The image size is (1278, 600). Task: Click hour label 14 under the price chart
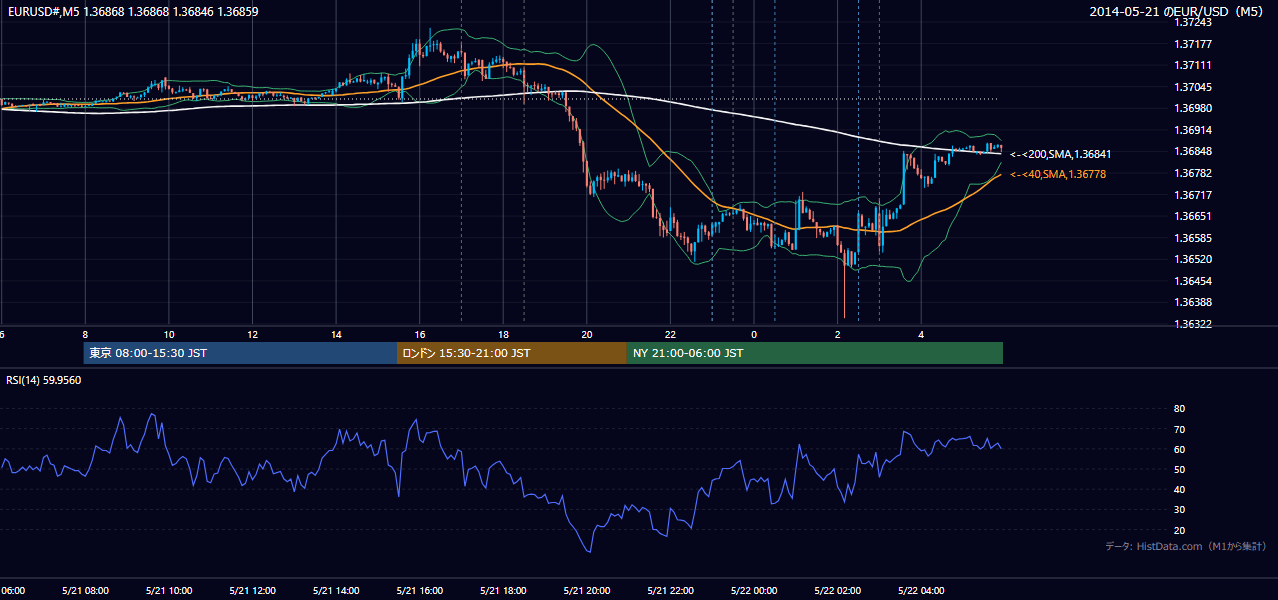[x=336, y=334]
